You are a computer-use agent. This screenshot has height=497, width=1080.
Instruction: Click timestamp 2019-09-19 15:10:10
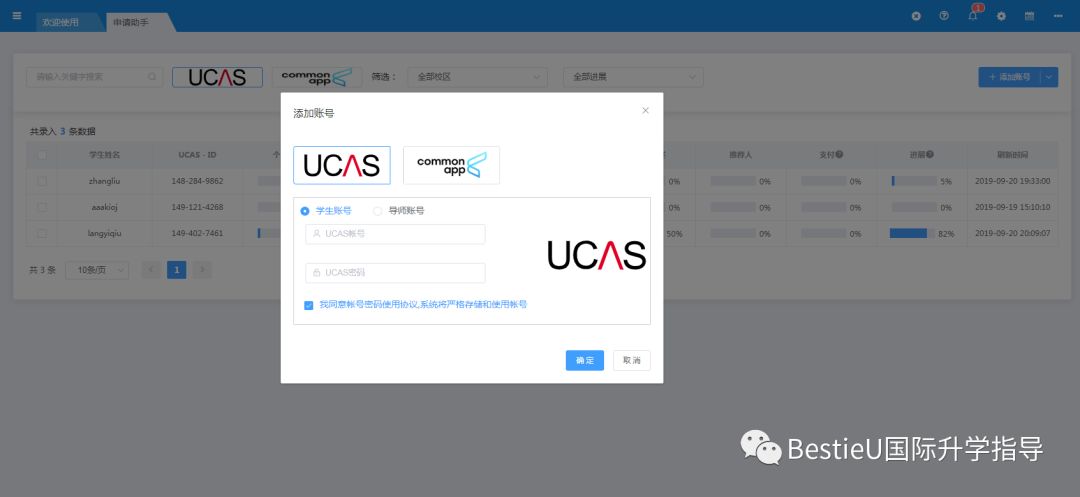tap(1012, 207)
